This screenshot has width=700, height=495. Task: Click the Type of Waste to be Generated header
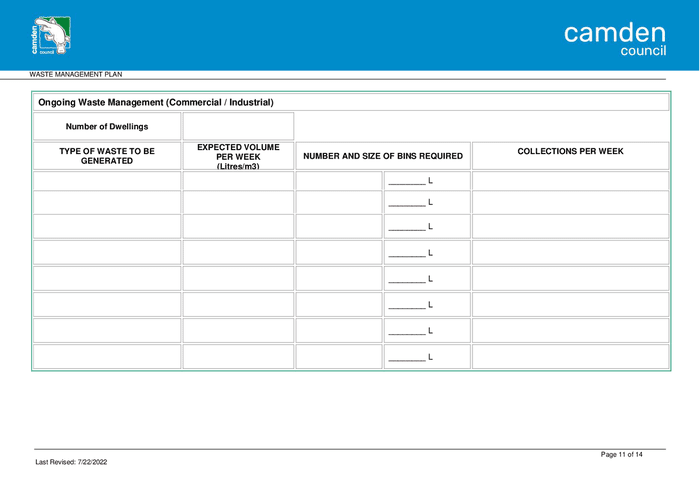click(107, 155)
